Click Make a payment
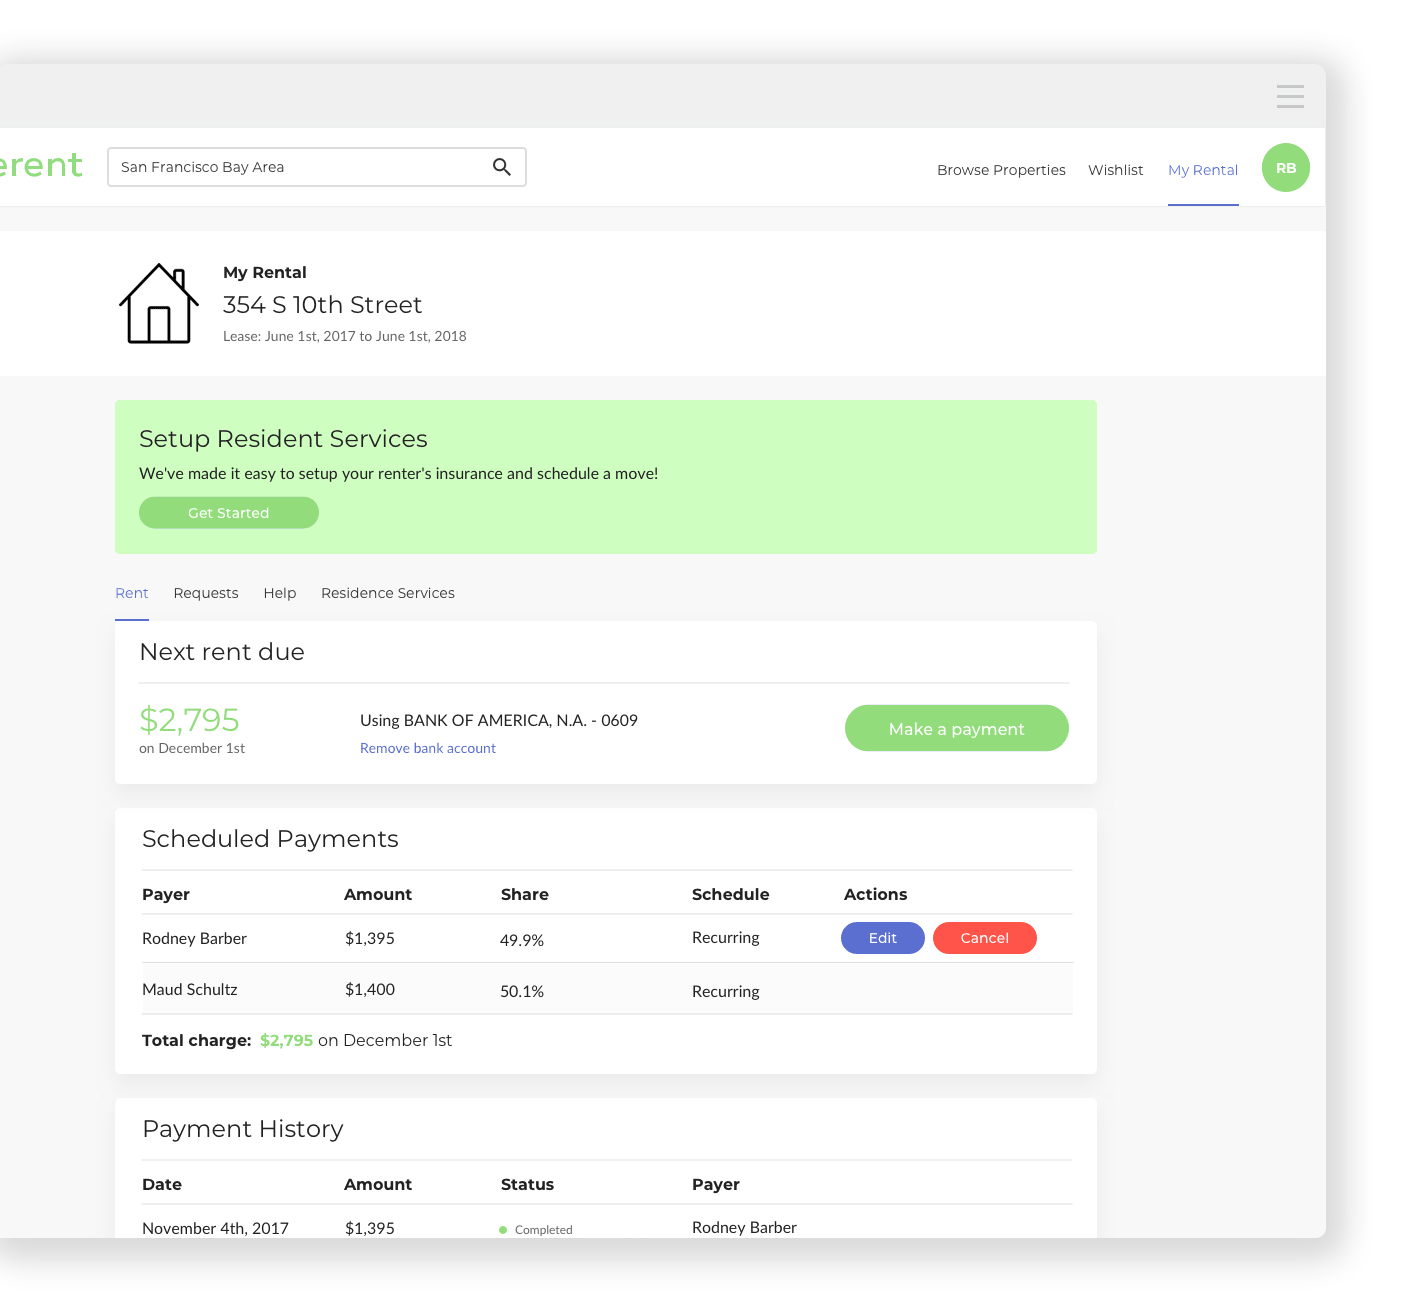Viewport: 1404px width, 1300px height. (x=957, y=728)
